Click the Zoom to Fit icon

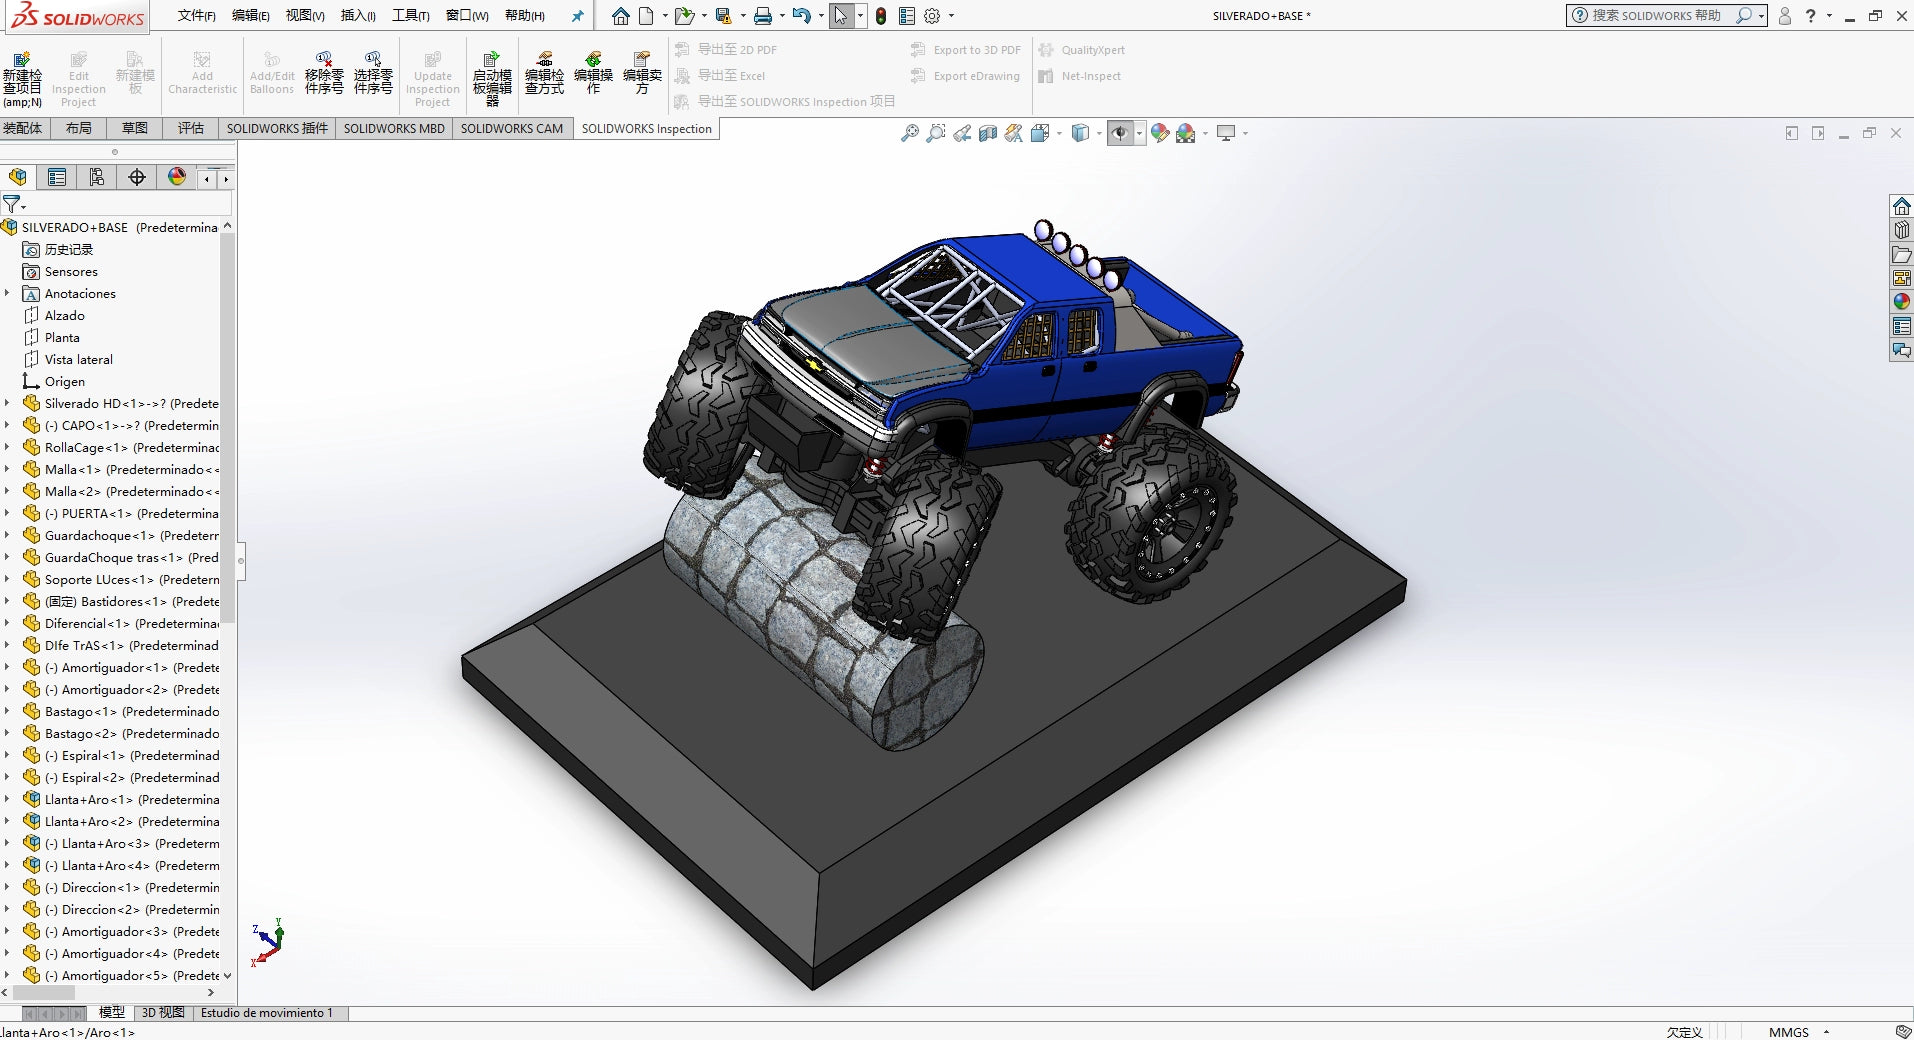909,133
